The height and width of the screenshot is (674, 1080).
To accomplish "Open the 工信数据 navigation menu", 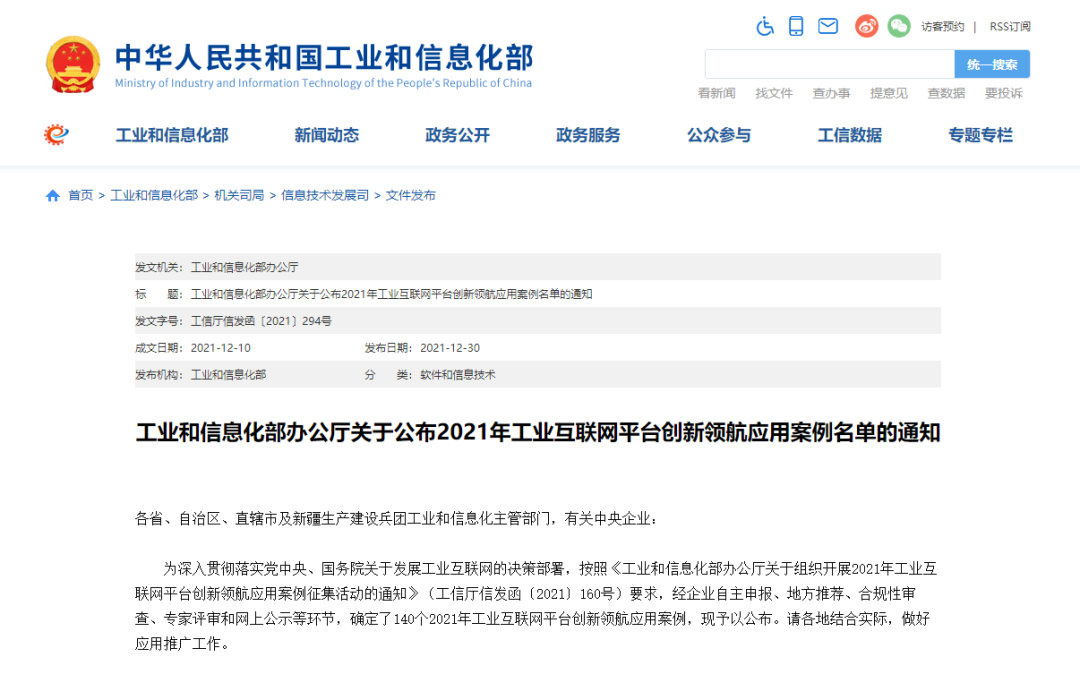I will click(849, 134).
